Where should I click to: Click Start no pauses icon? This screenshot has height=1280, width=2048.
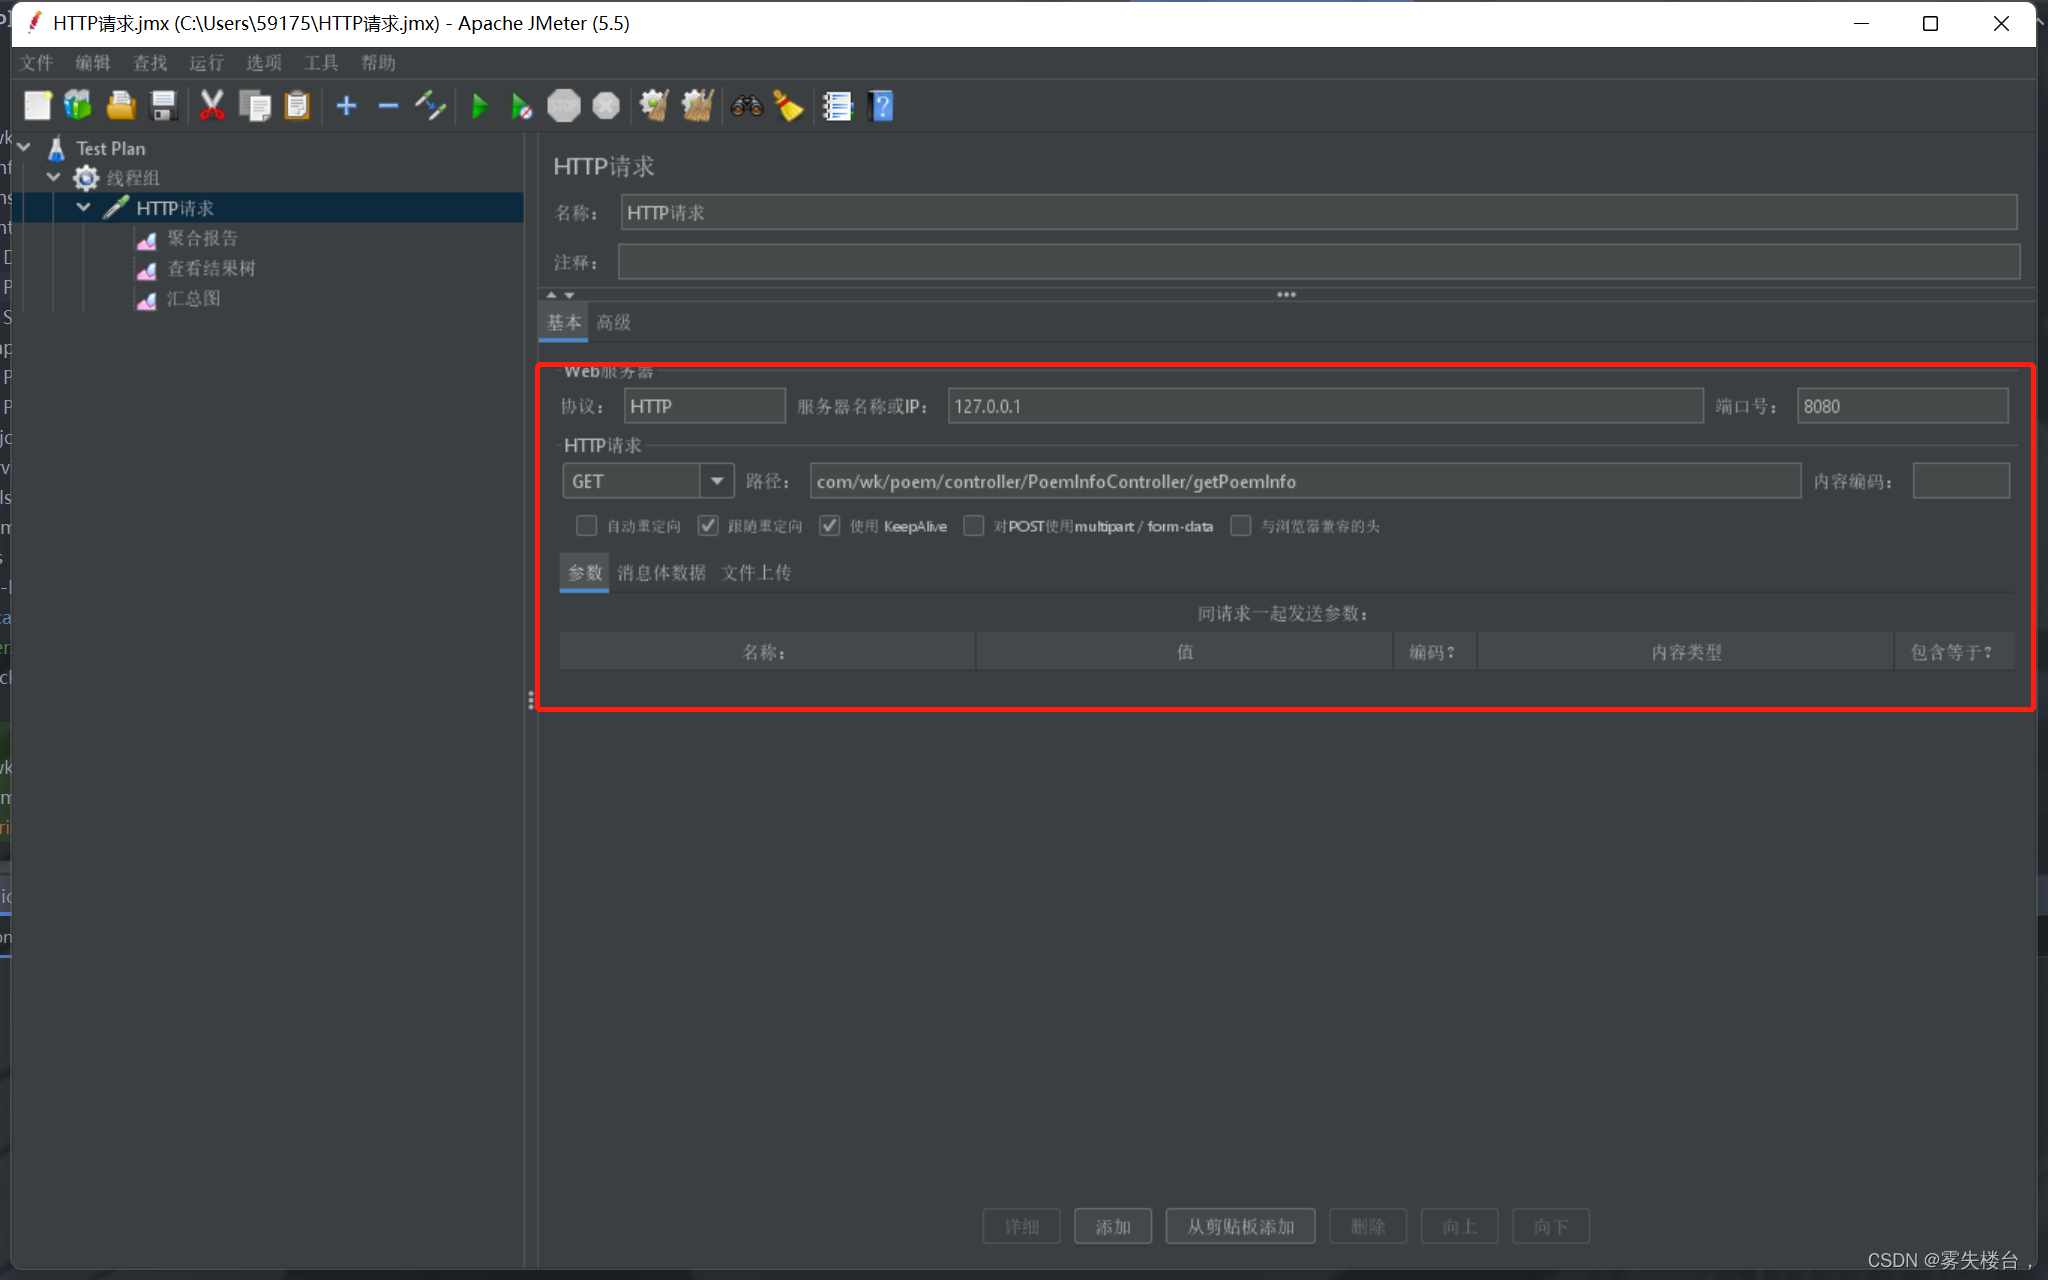[521, 106]
